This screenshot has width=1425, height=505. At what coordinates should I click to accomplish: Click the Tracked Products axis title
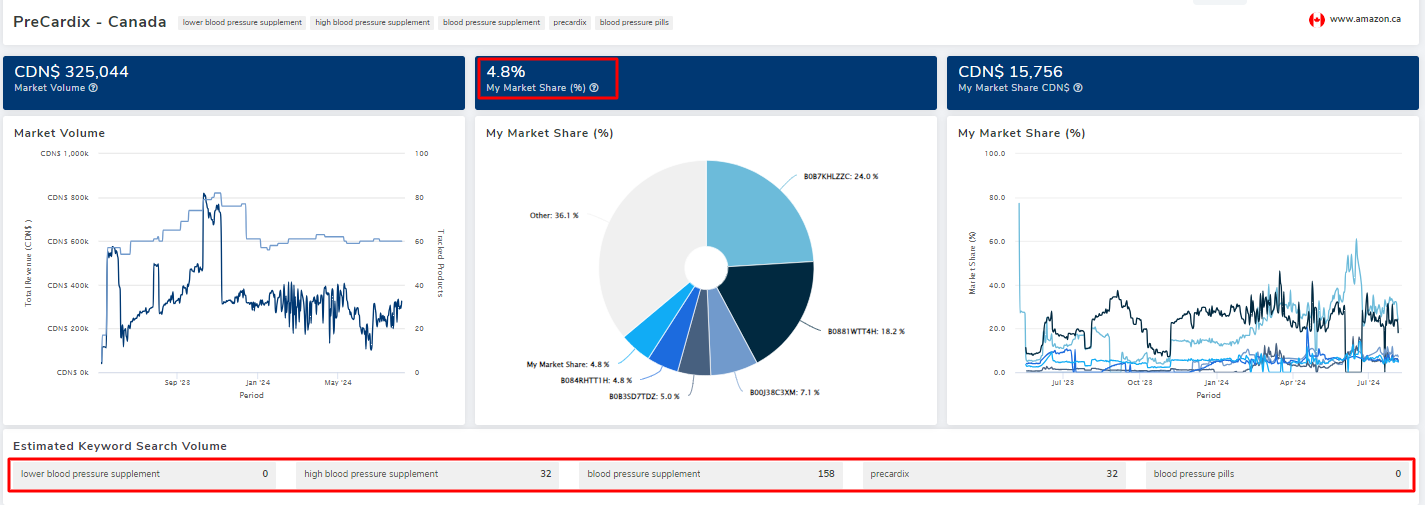coord(440,263)
